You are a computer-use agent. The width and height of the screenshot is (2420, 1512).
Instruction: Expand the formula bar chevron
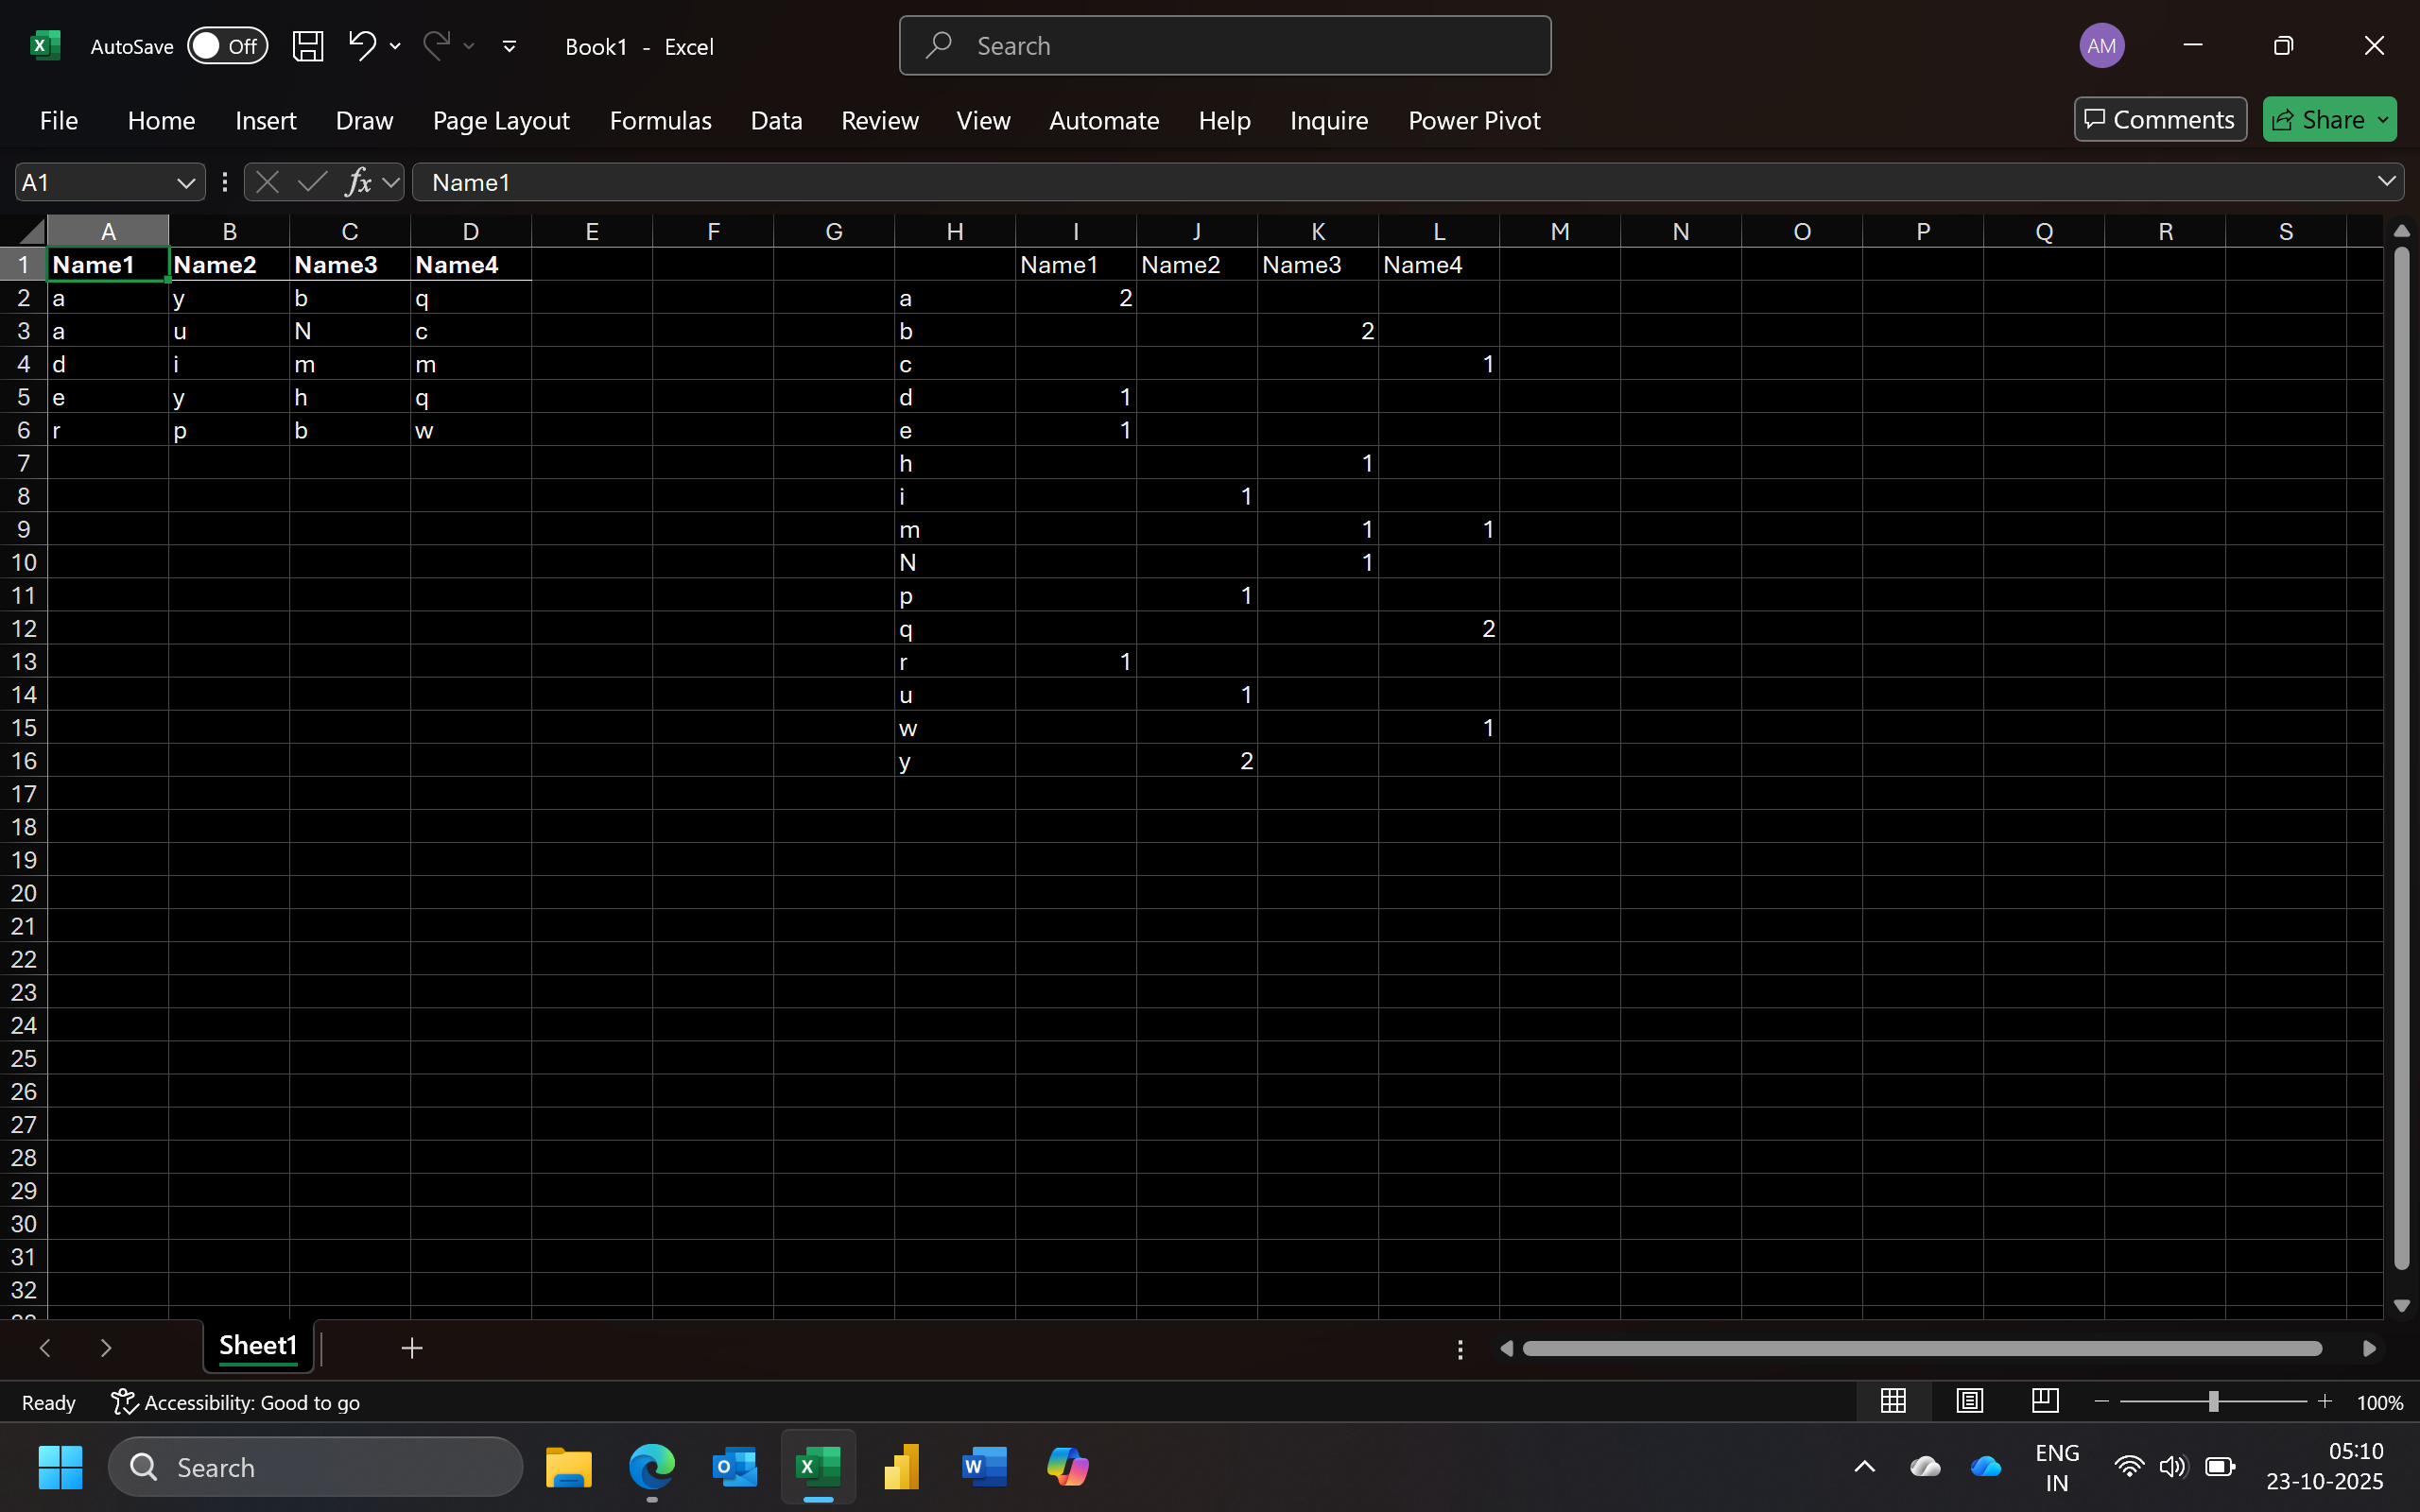click(x=2386, y=181)
